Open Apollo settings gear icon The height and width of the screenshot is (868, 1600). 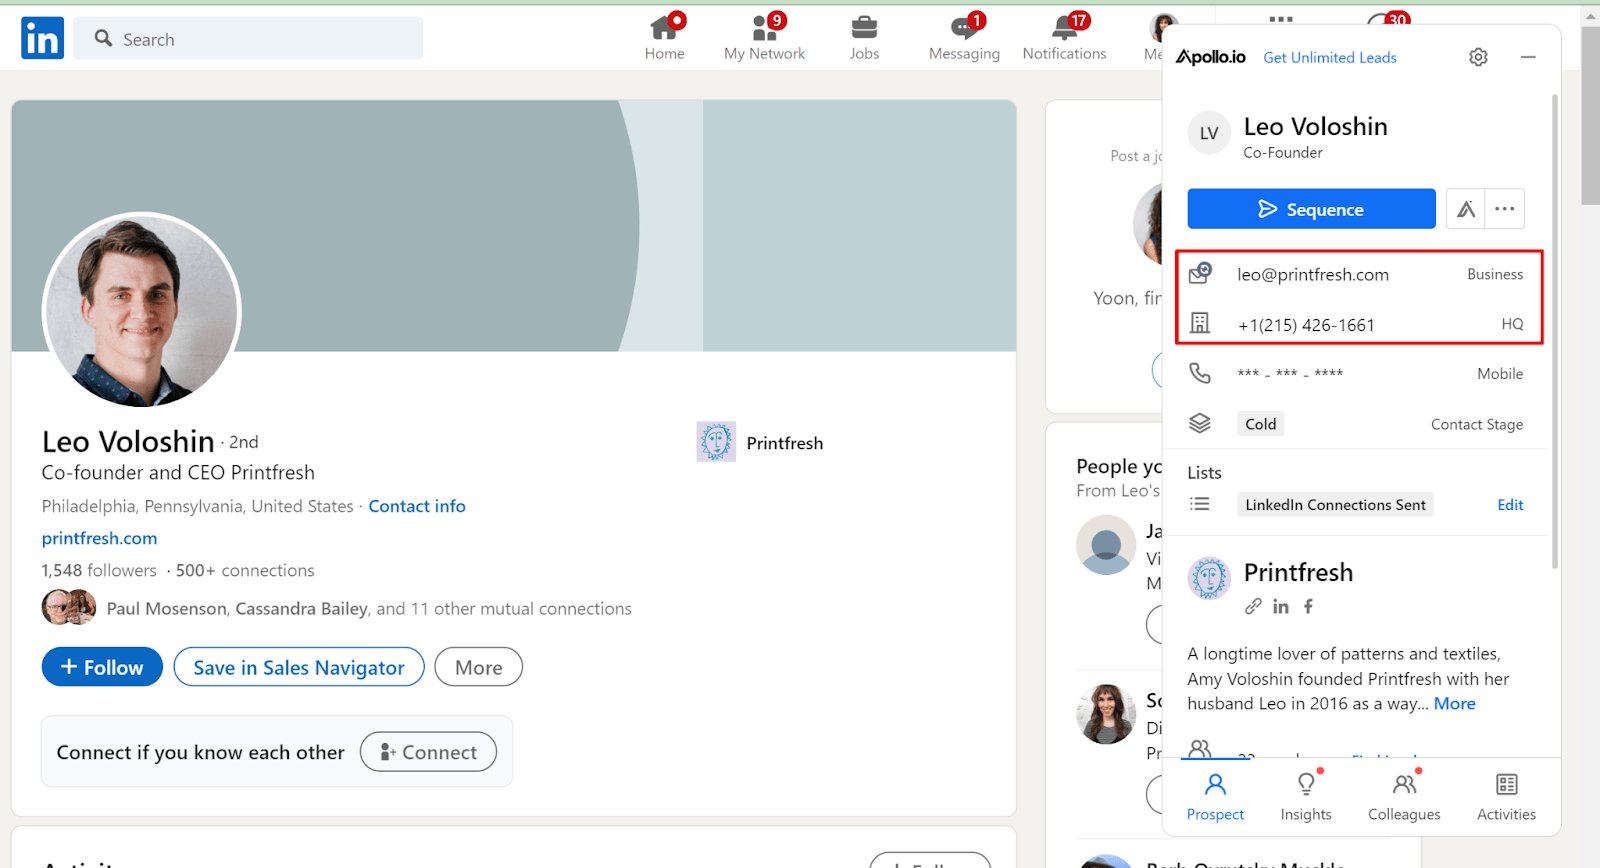(x=1478, y=57)
